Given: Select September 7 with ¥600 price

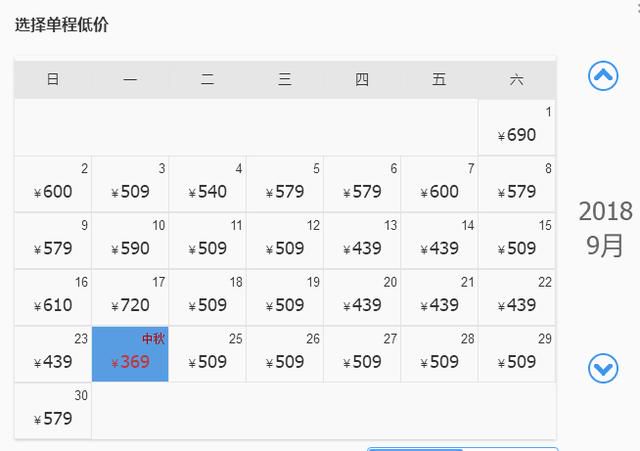Looking at the screenshot, I should click(x=439, y=184).
